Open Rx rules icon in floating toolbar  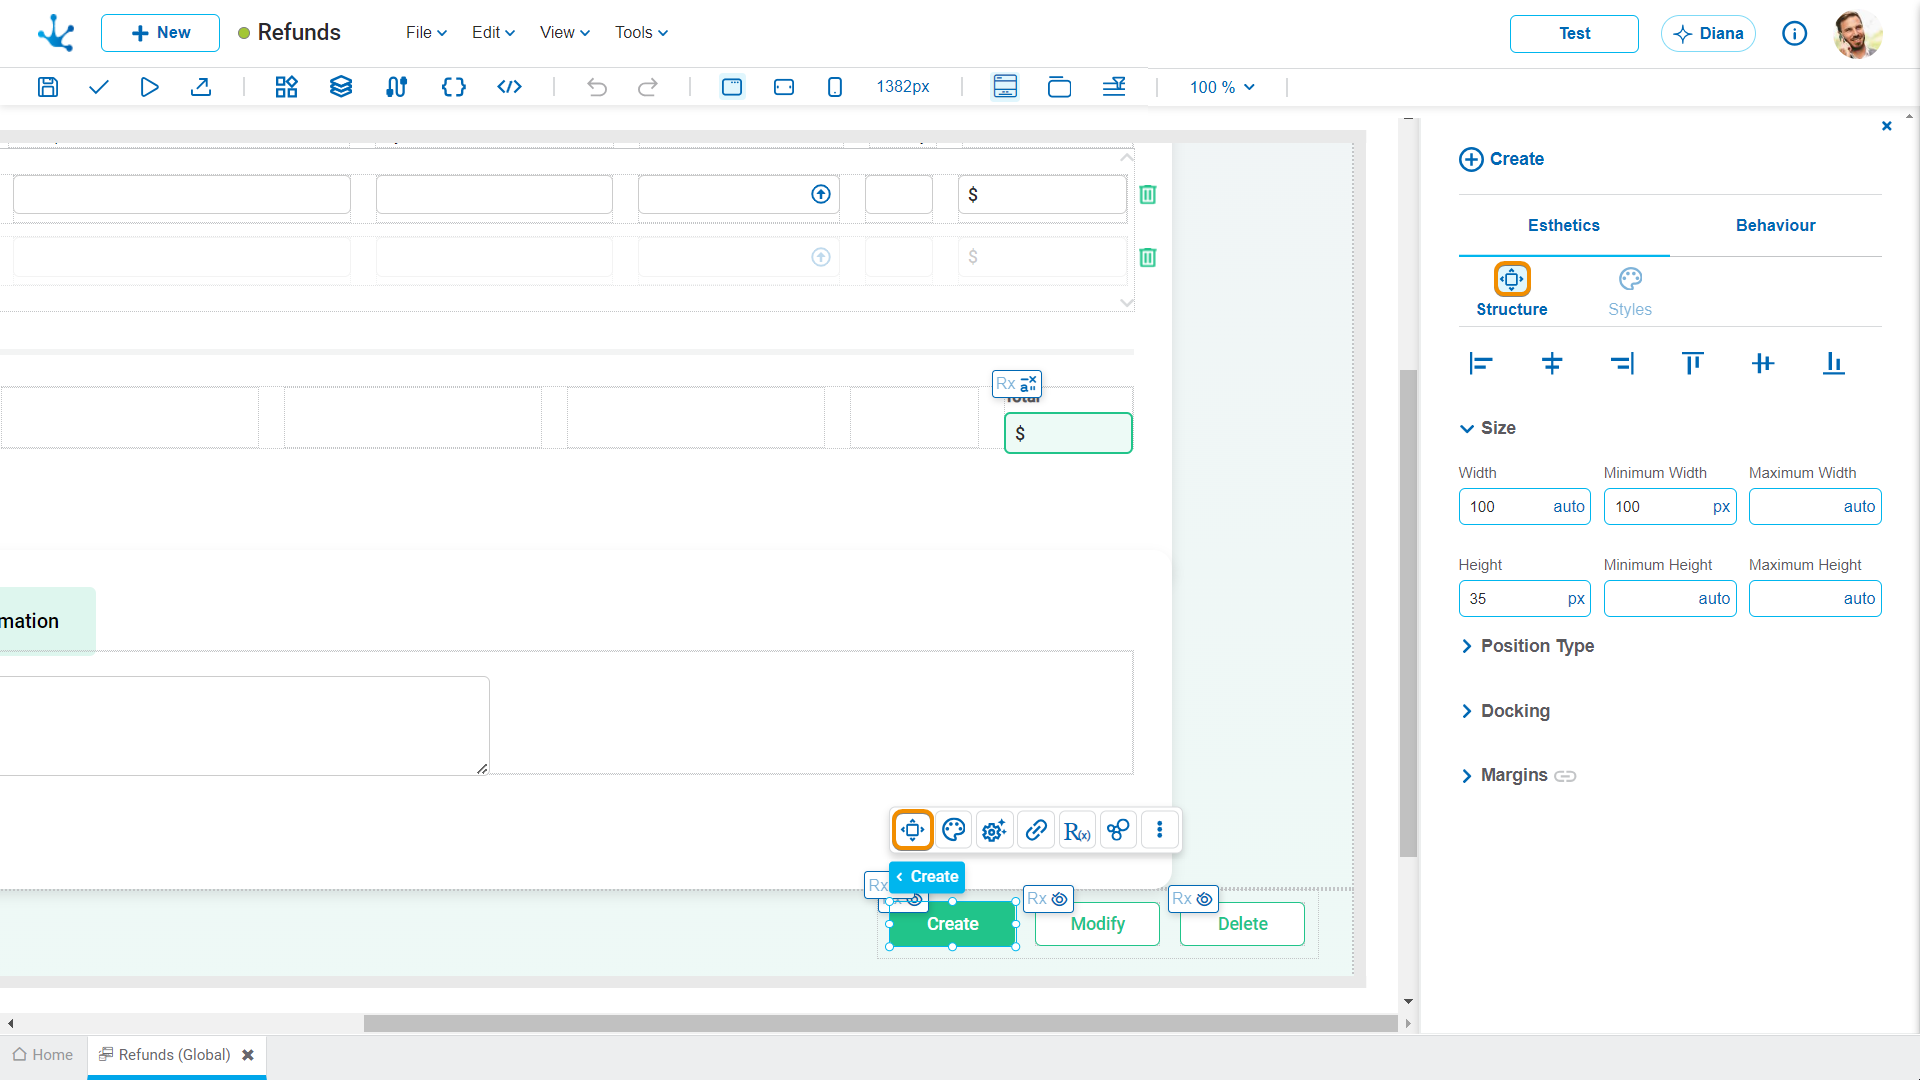[x=1077, y=830]
